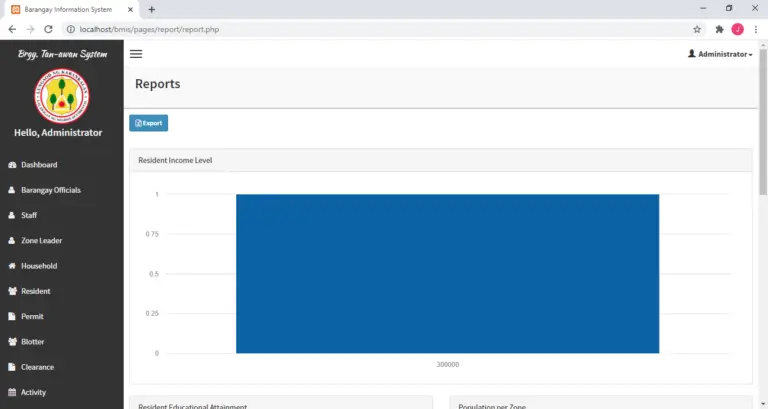768x409 pixels.
Task: Bookmark this page with star icon
Action: [x=697, y=29]
